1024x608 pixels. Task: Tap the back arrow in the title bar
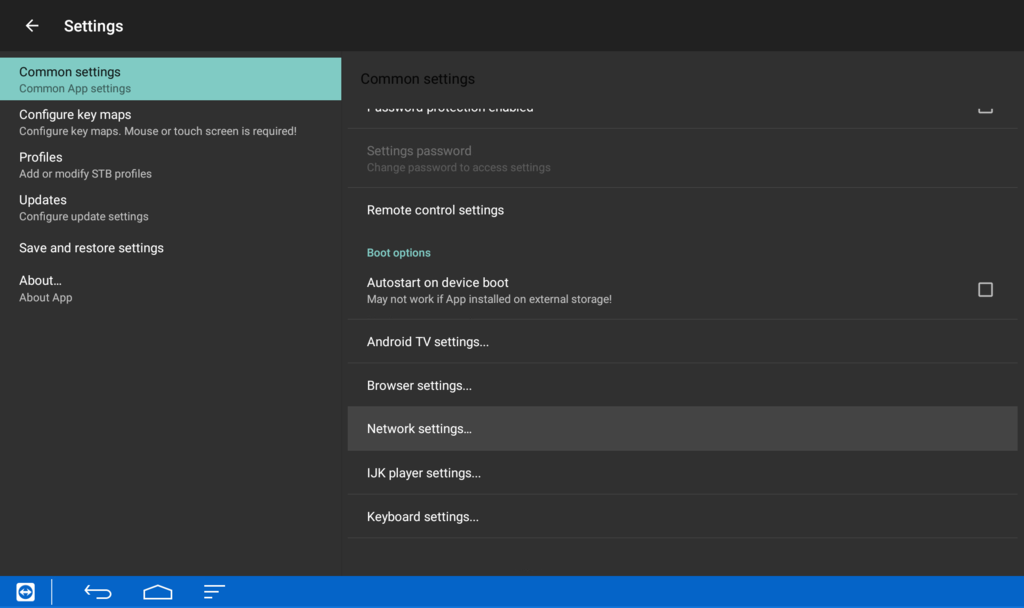(31, 26)
